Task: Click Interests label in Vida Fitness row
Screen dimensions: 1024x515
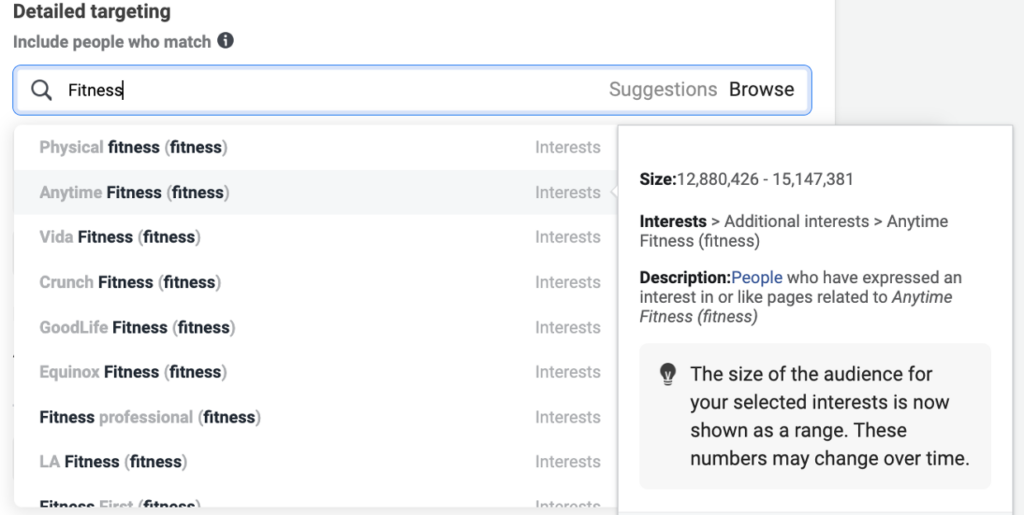Action: point(568,237)
